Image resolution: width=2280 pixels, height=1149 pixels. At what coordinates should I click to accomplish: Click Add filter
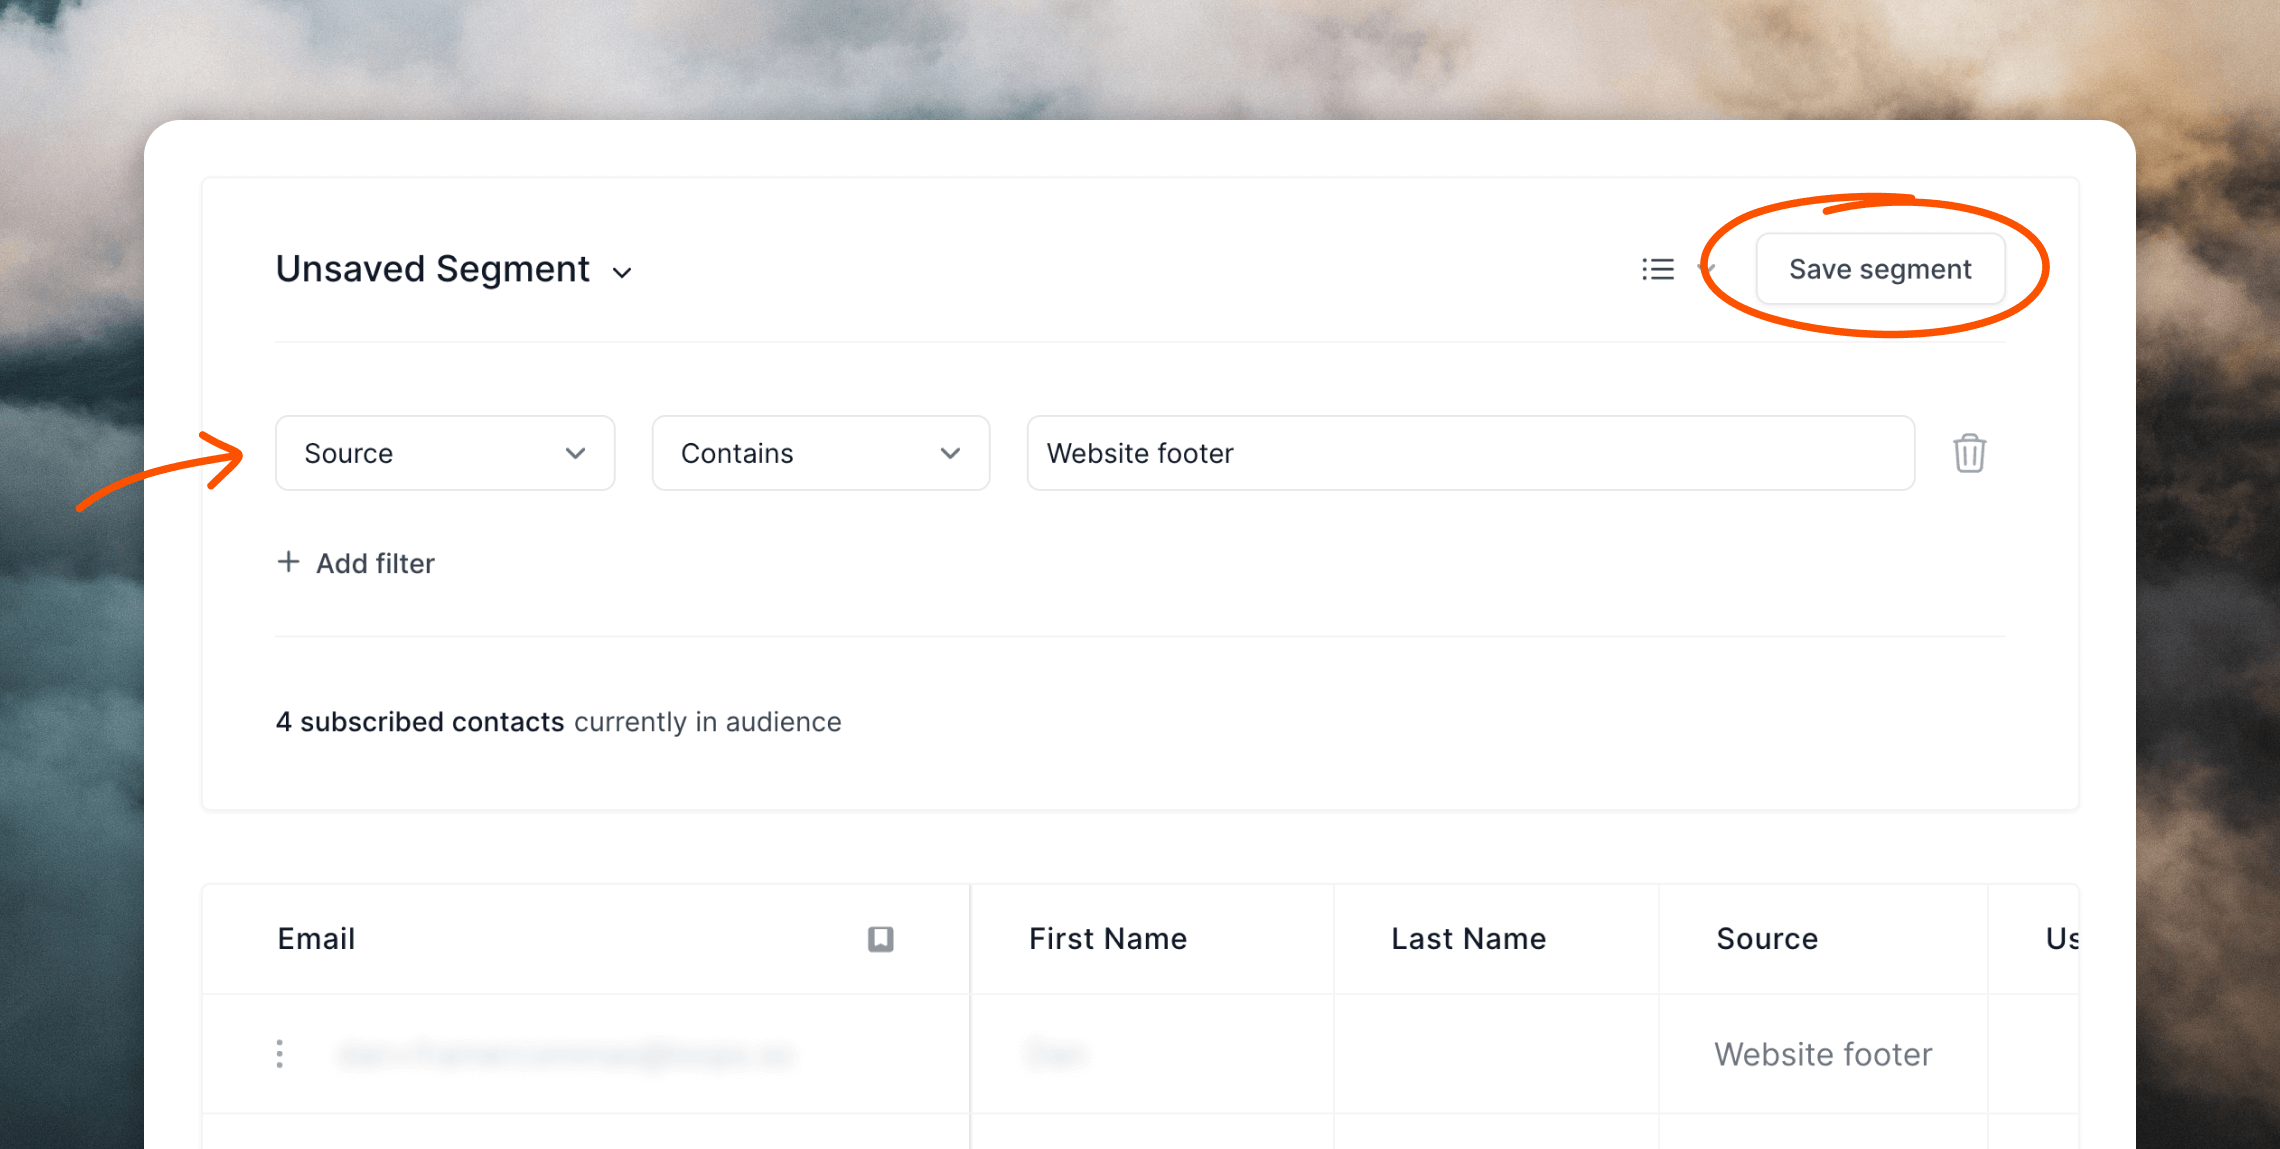(356, 563)
